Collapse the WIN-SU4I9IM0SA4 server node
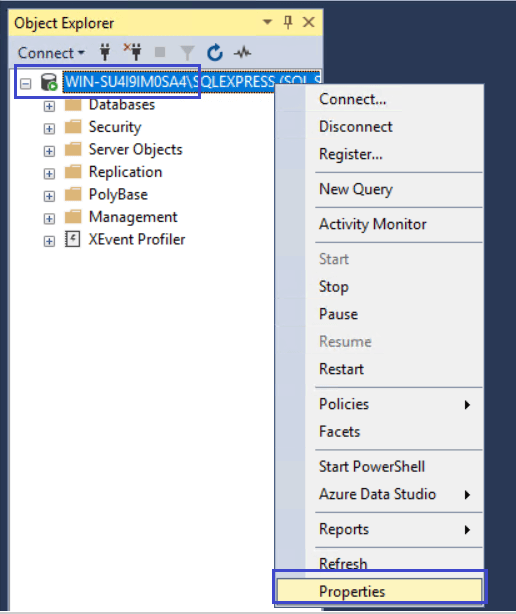516x614 pixels. (x=26, y=83)
